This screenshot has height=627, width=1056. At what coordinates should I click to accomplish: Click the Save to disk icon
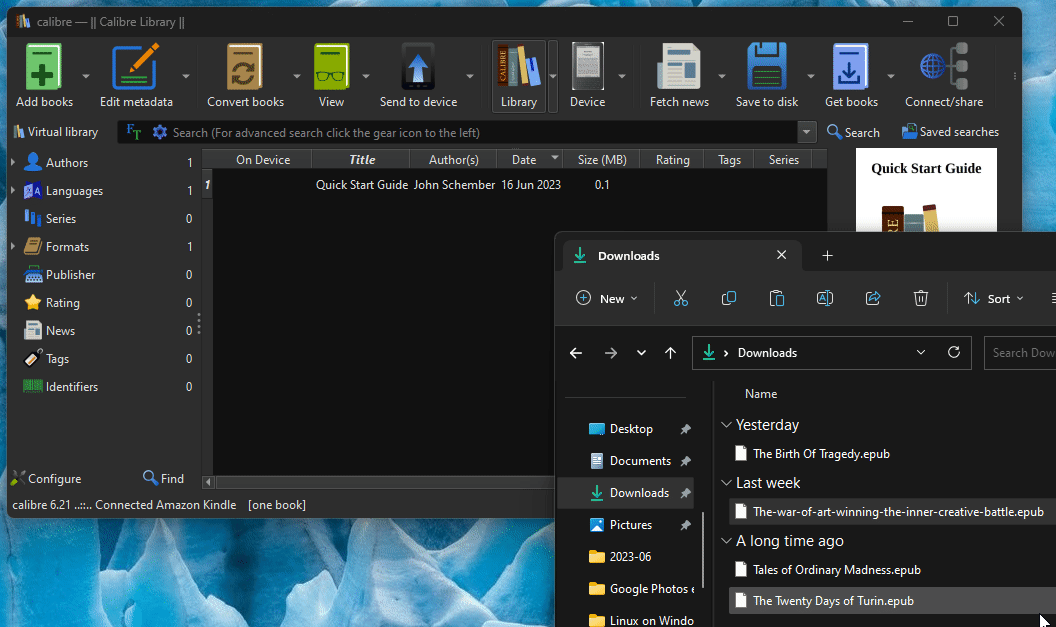click(x=767, y=68)
